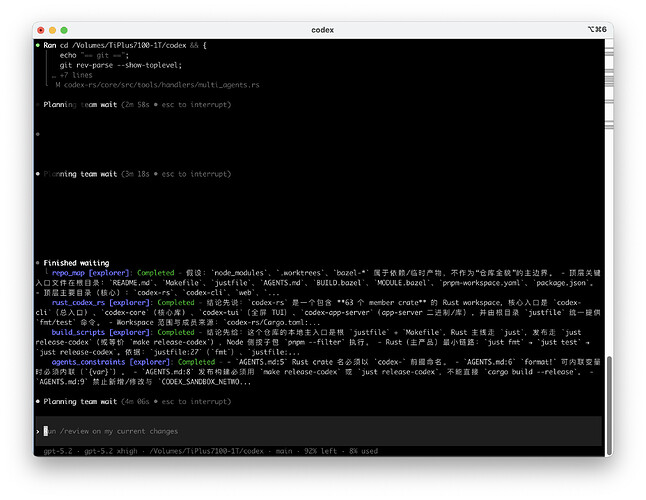Click '8% used' in status bar
Image resolution: width=646 pixels, height=500 pixels.
[363, 451]
